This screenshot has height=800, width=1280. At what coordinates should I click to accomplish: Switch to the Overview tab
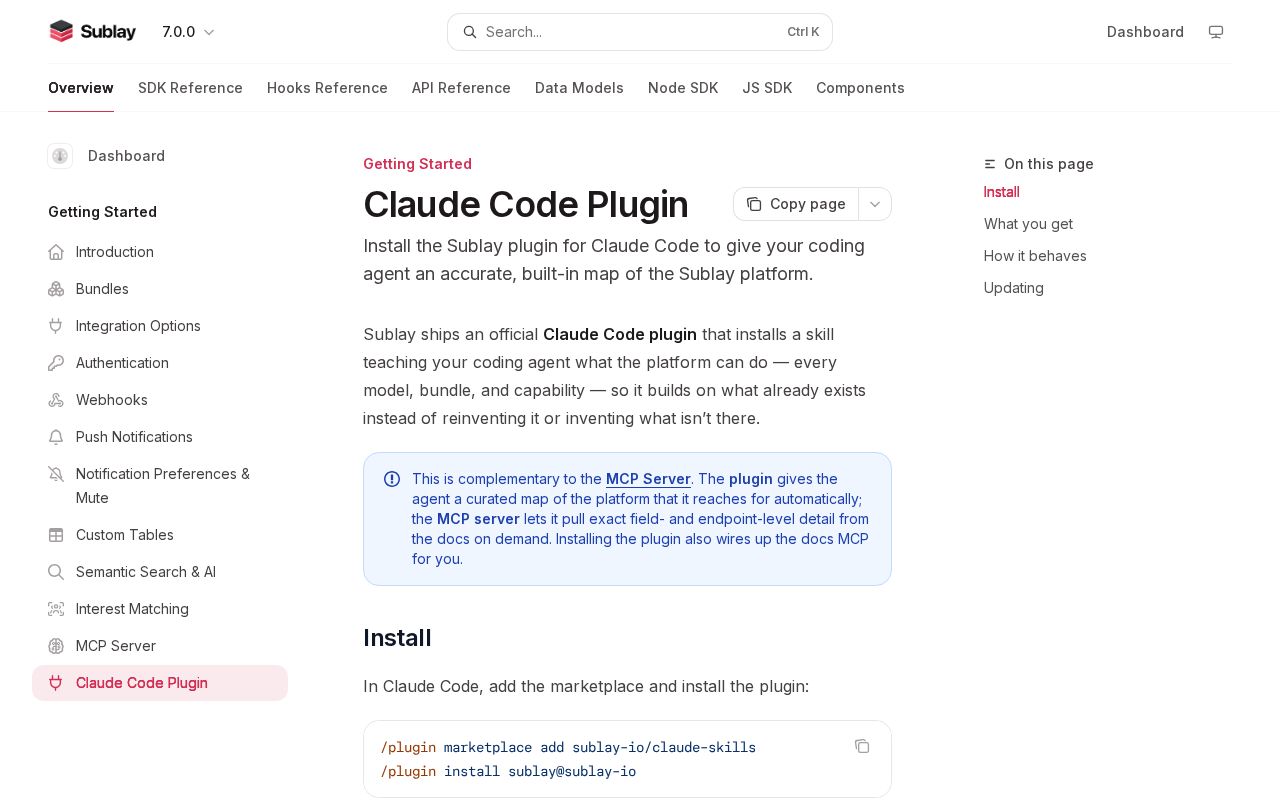tap(81, 88)
